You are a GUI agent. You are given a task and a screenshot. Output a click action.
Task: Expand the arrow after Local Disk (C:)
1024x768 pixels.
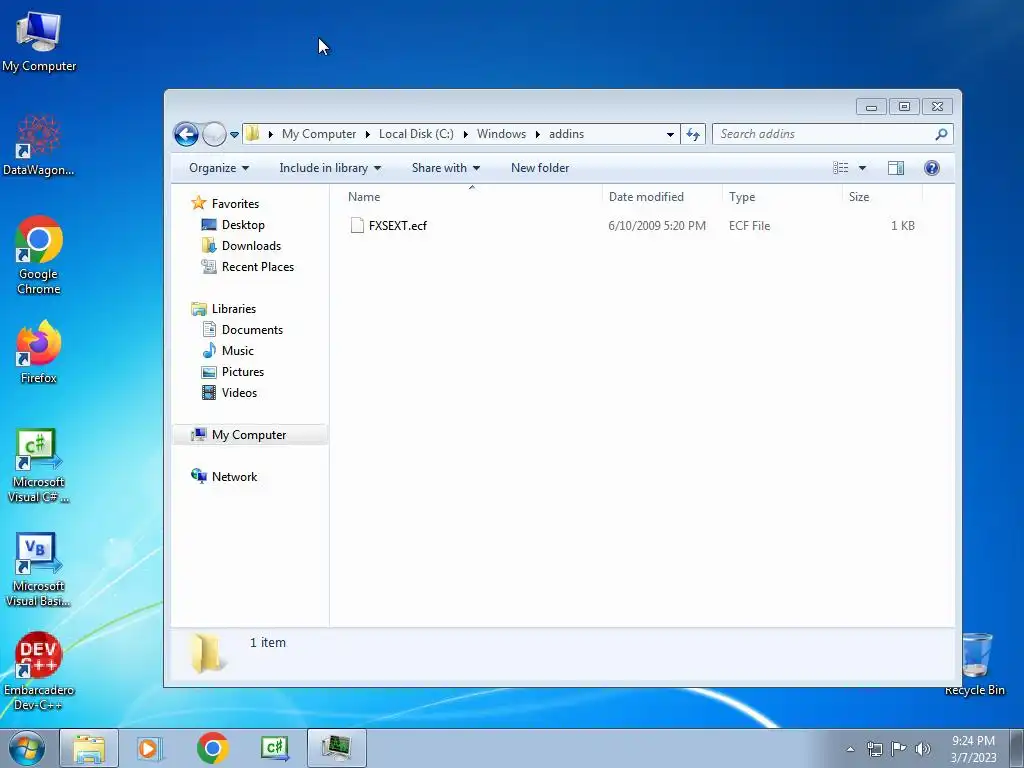[466, 134]
